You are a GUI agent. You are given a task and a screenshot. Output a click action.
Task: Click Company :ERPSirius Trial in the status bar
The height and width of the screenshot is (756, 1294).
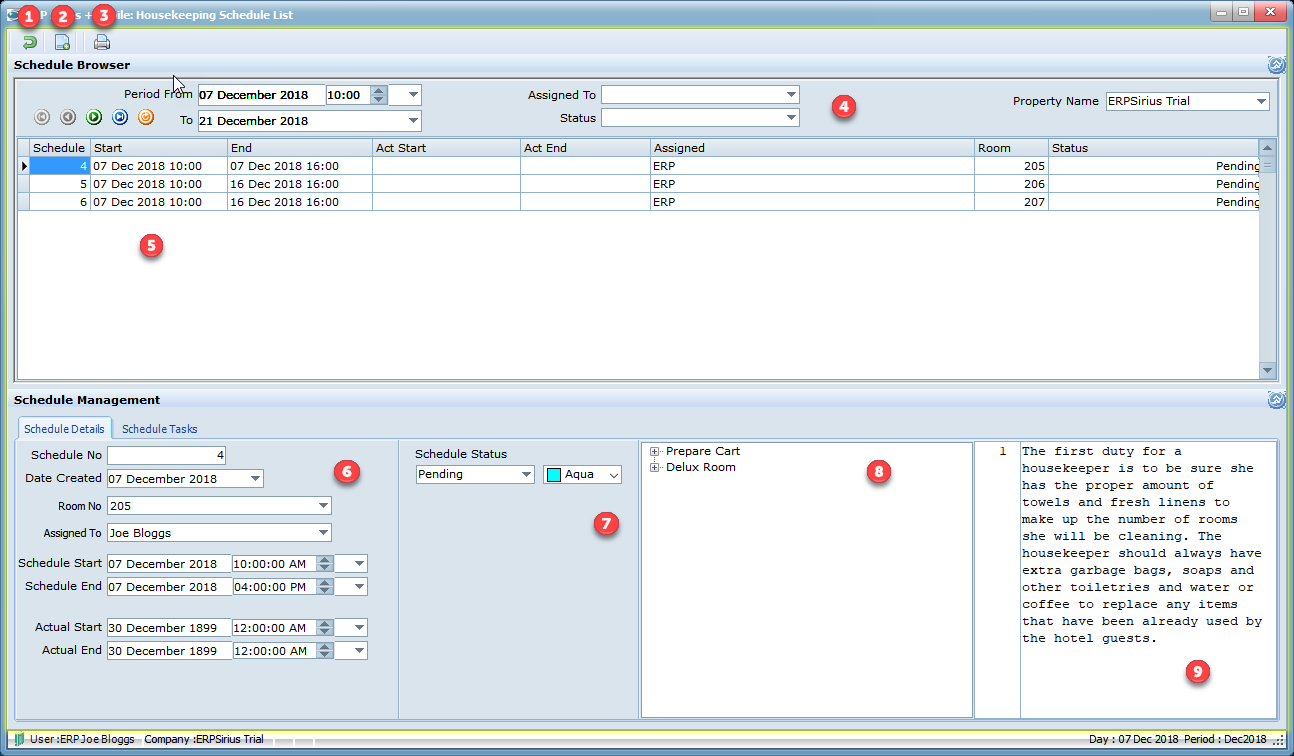(x=204, y=739)
